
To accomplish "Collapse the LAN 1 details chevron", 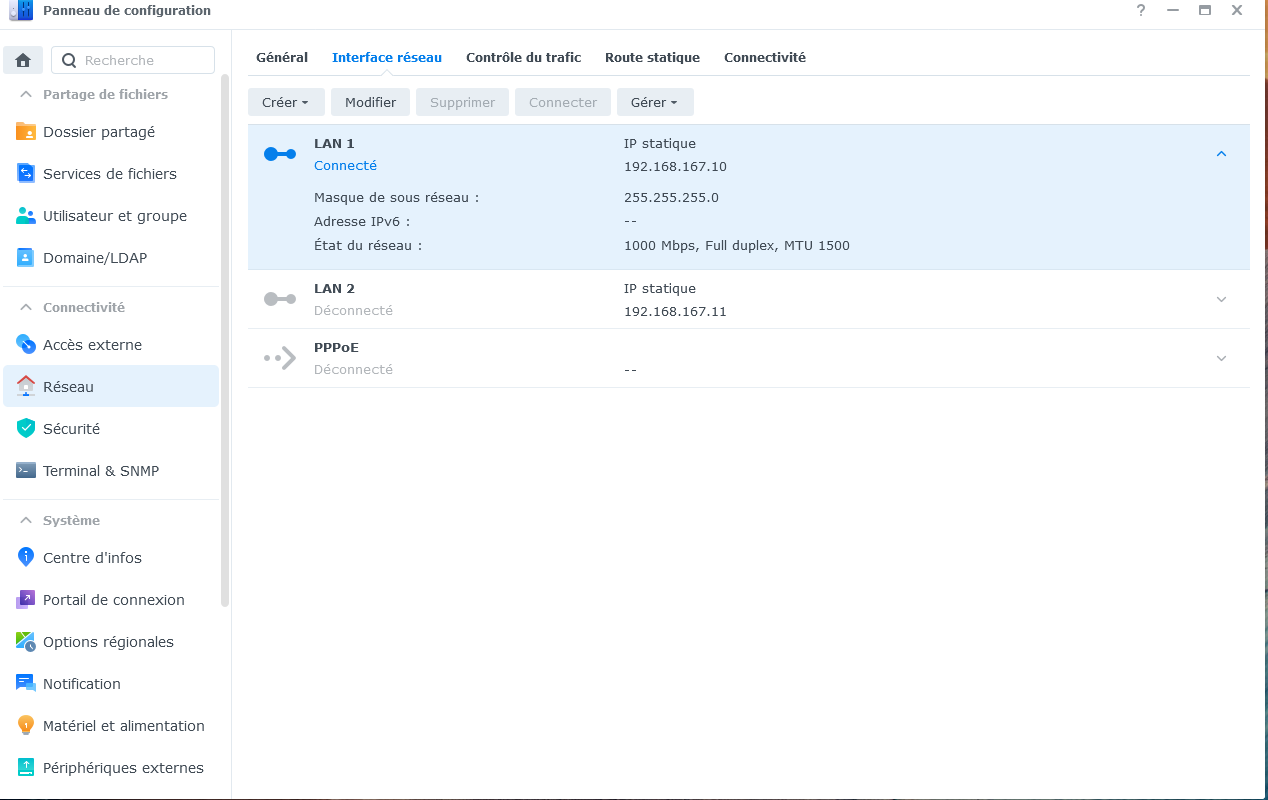I will tap(1221, 154).
